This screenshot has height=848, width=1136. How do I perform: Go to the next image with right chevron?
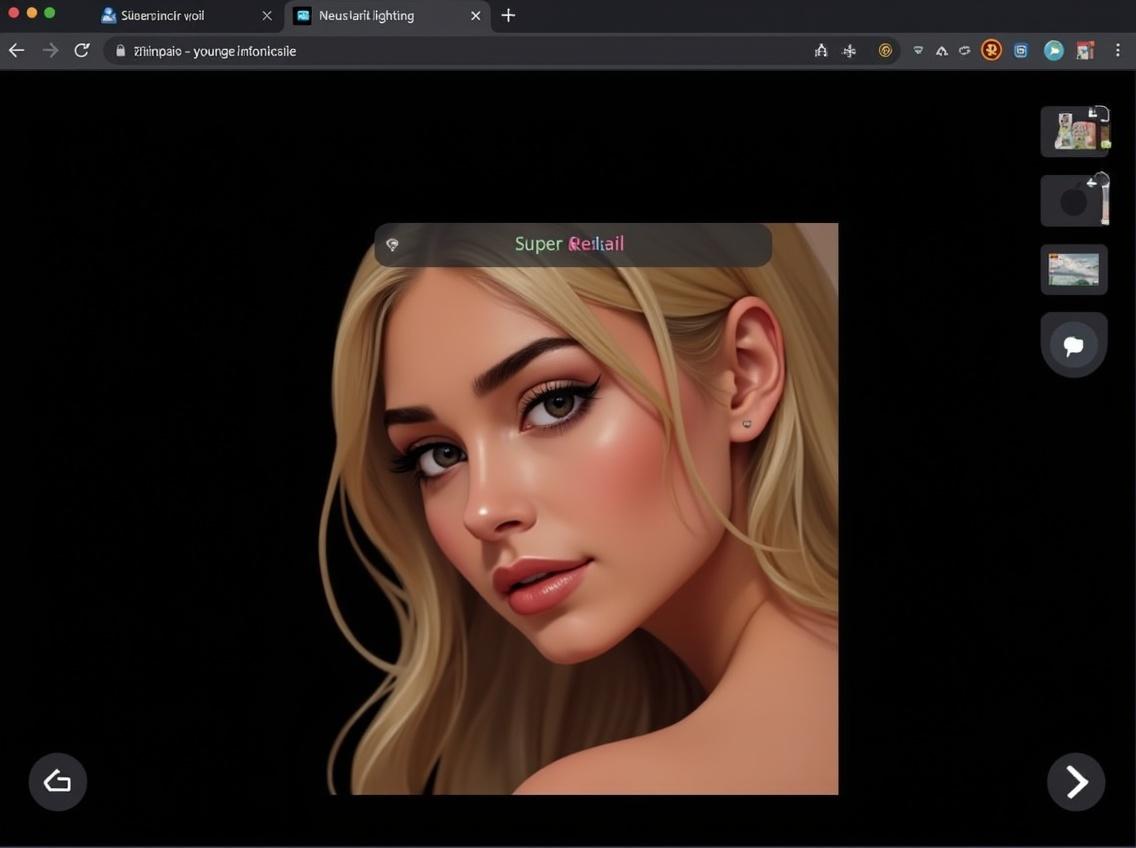click(x=1076, y=781)
